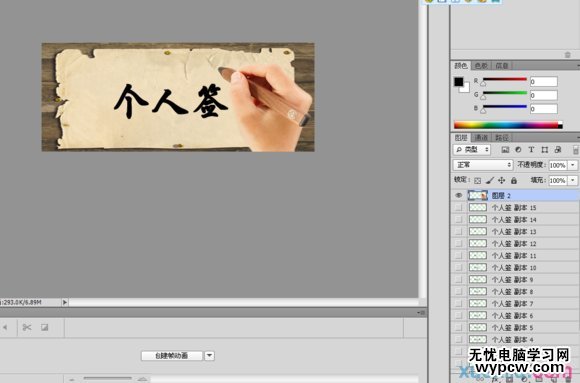Click the 创建帧动画 button

(x=172, y=356)
